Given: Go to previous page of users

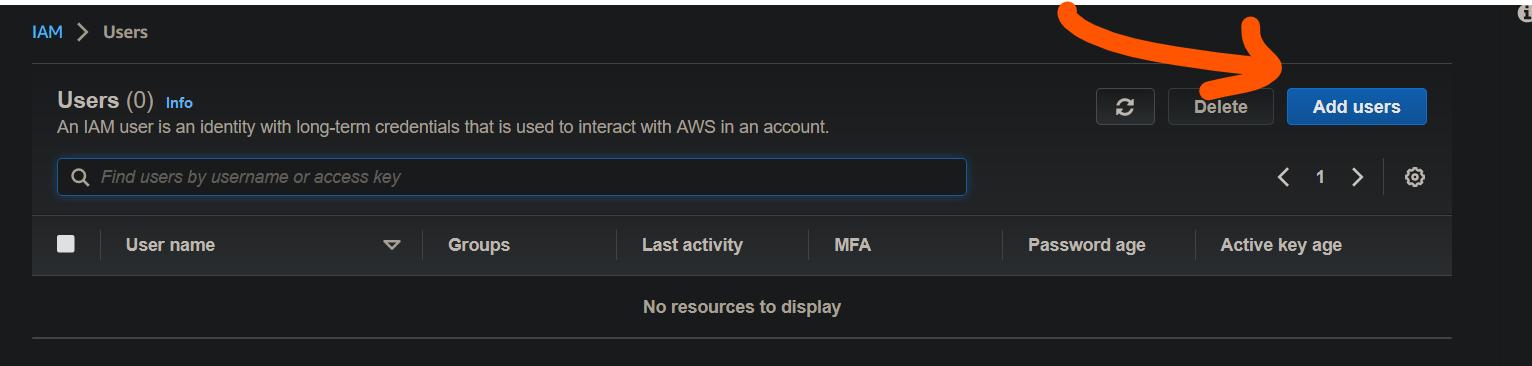Looking at the screenshot, I should point(1283,177).
